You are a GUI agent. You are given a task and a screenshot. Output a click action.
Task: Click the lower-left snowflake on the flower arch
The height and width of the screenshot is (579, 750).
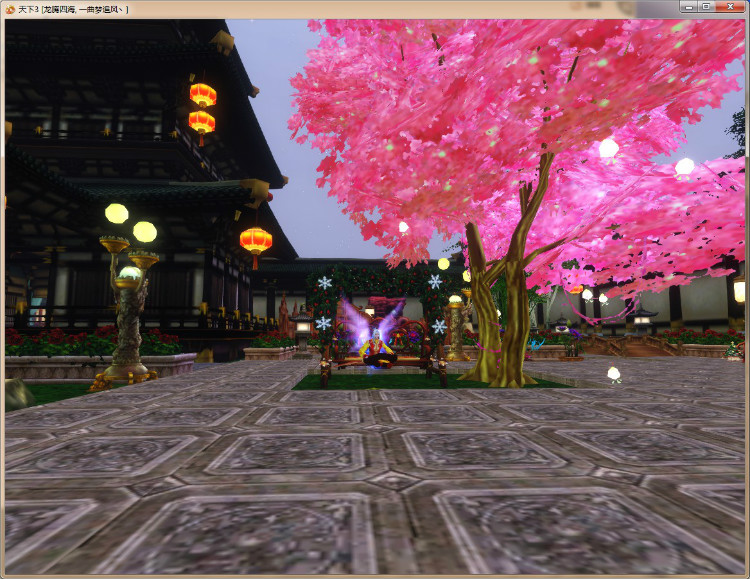[x=323, y=323]
